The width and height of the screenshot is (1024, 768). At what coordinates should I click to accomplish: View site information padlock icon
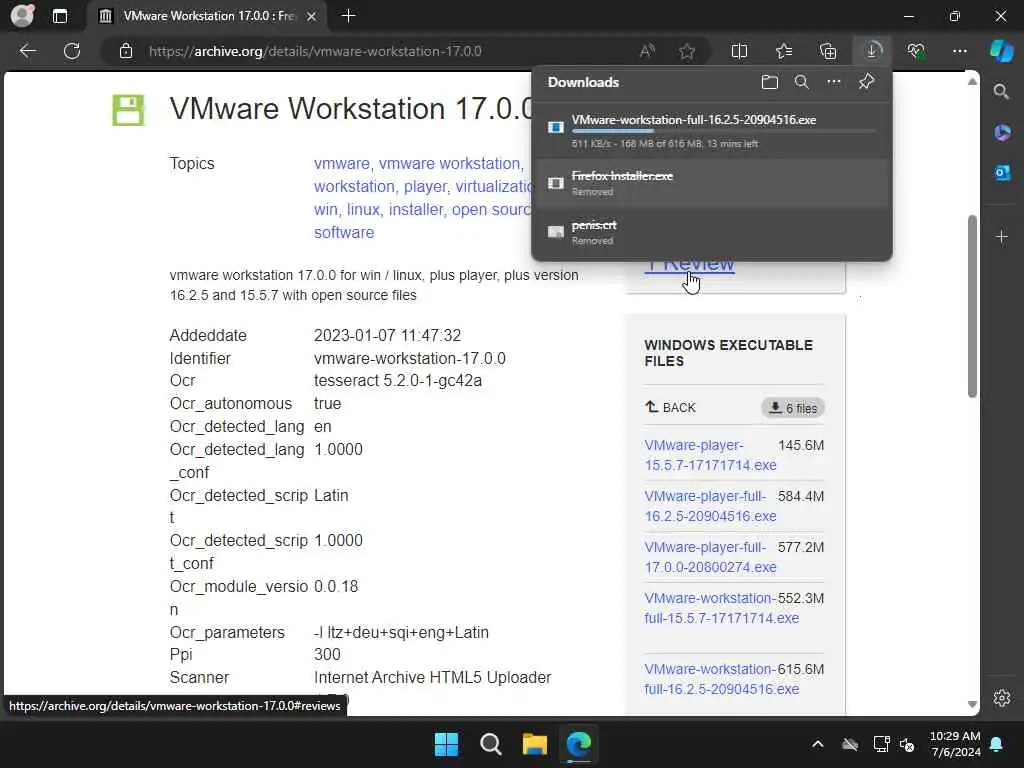126,51
